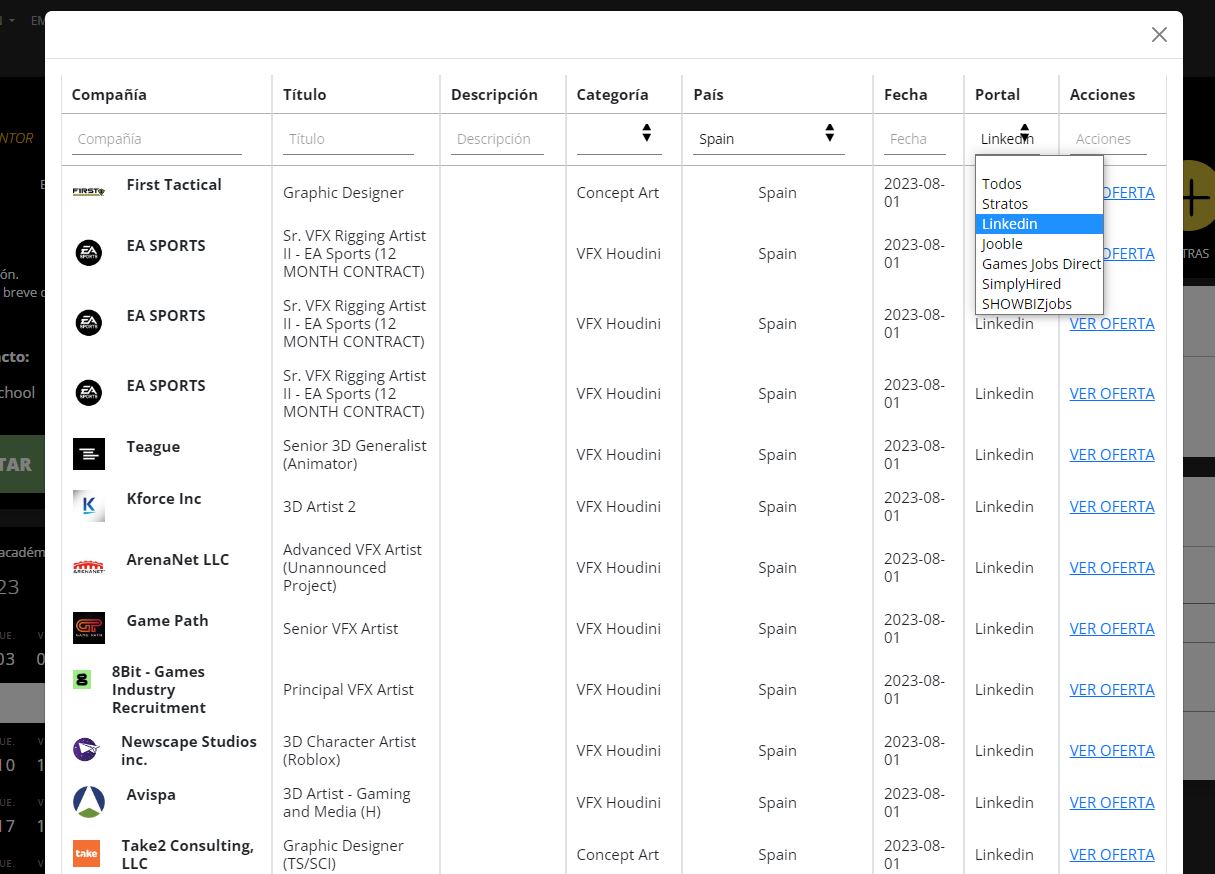Focus the Descripción filter input

497,139
